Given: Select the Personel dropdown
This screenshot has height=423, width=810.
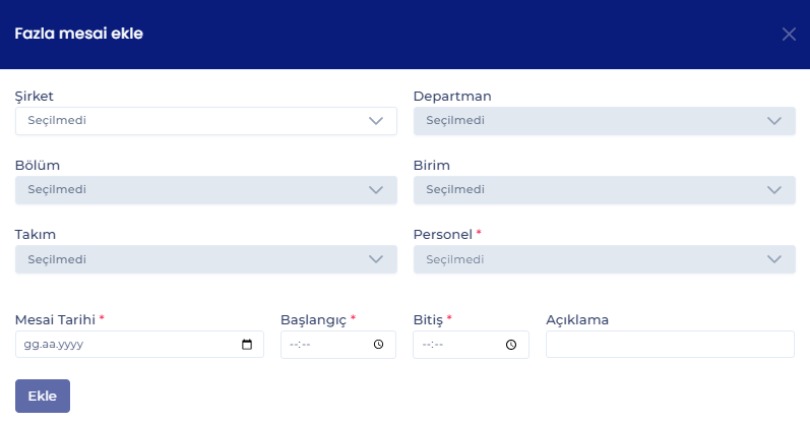Looking at the screenshot, I should 590,260.
